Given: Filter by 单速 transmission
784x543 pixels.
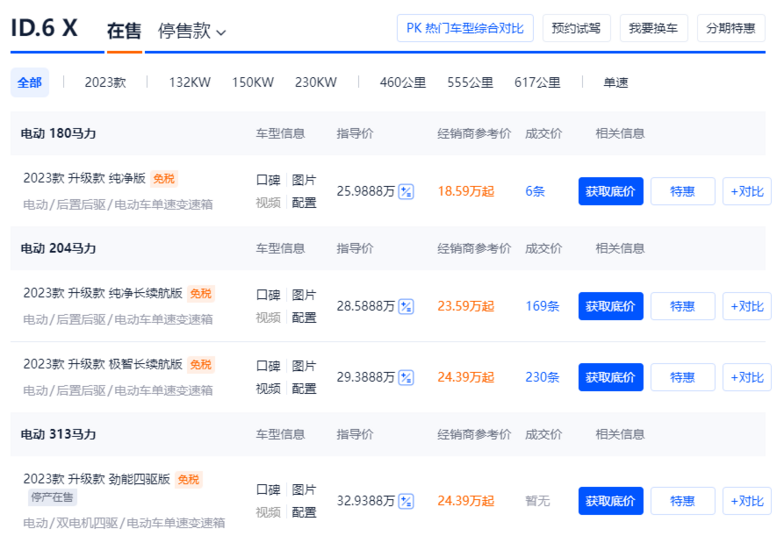Looking at the screenshot, I should pyautogui.click(x=616, y=82).
